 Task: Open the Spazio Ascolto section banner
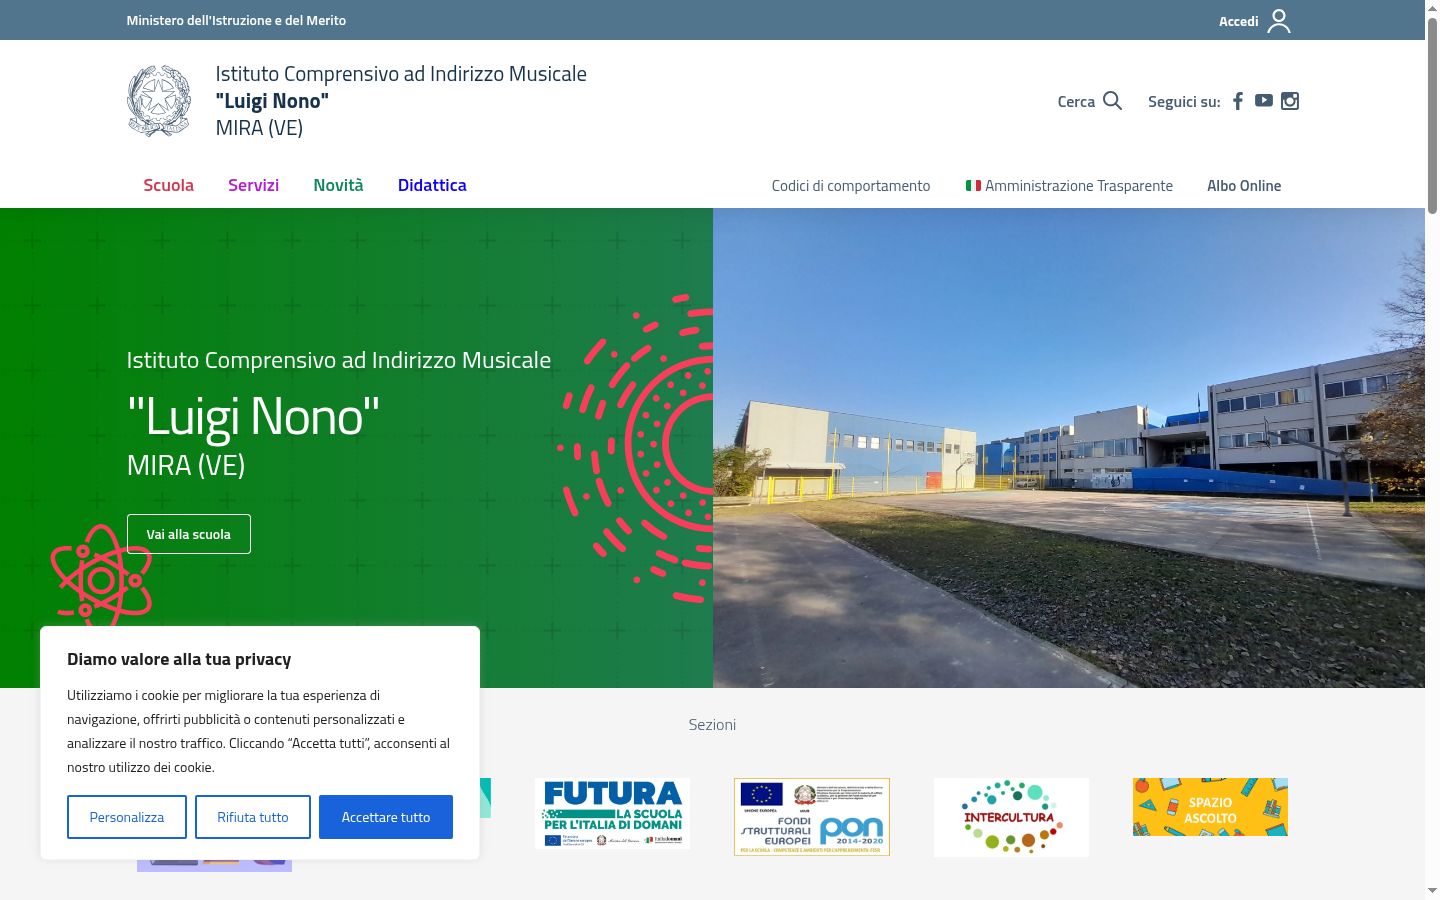pyautogui.click(x=1210, y=807)
